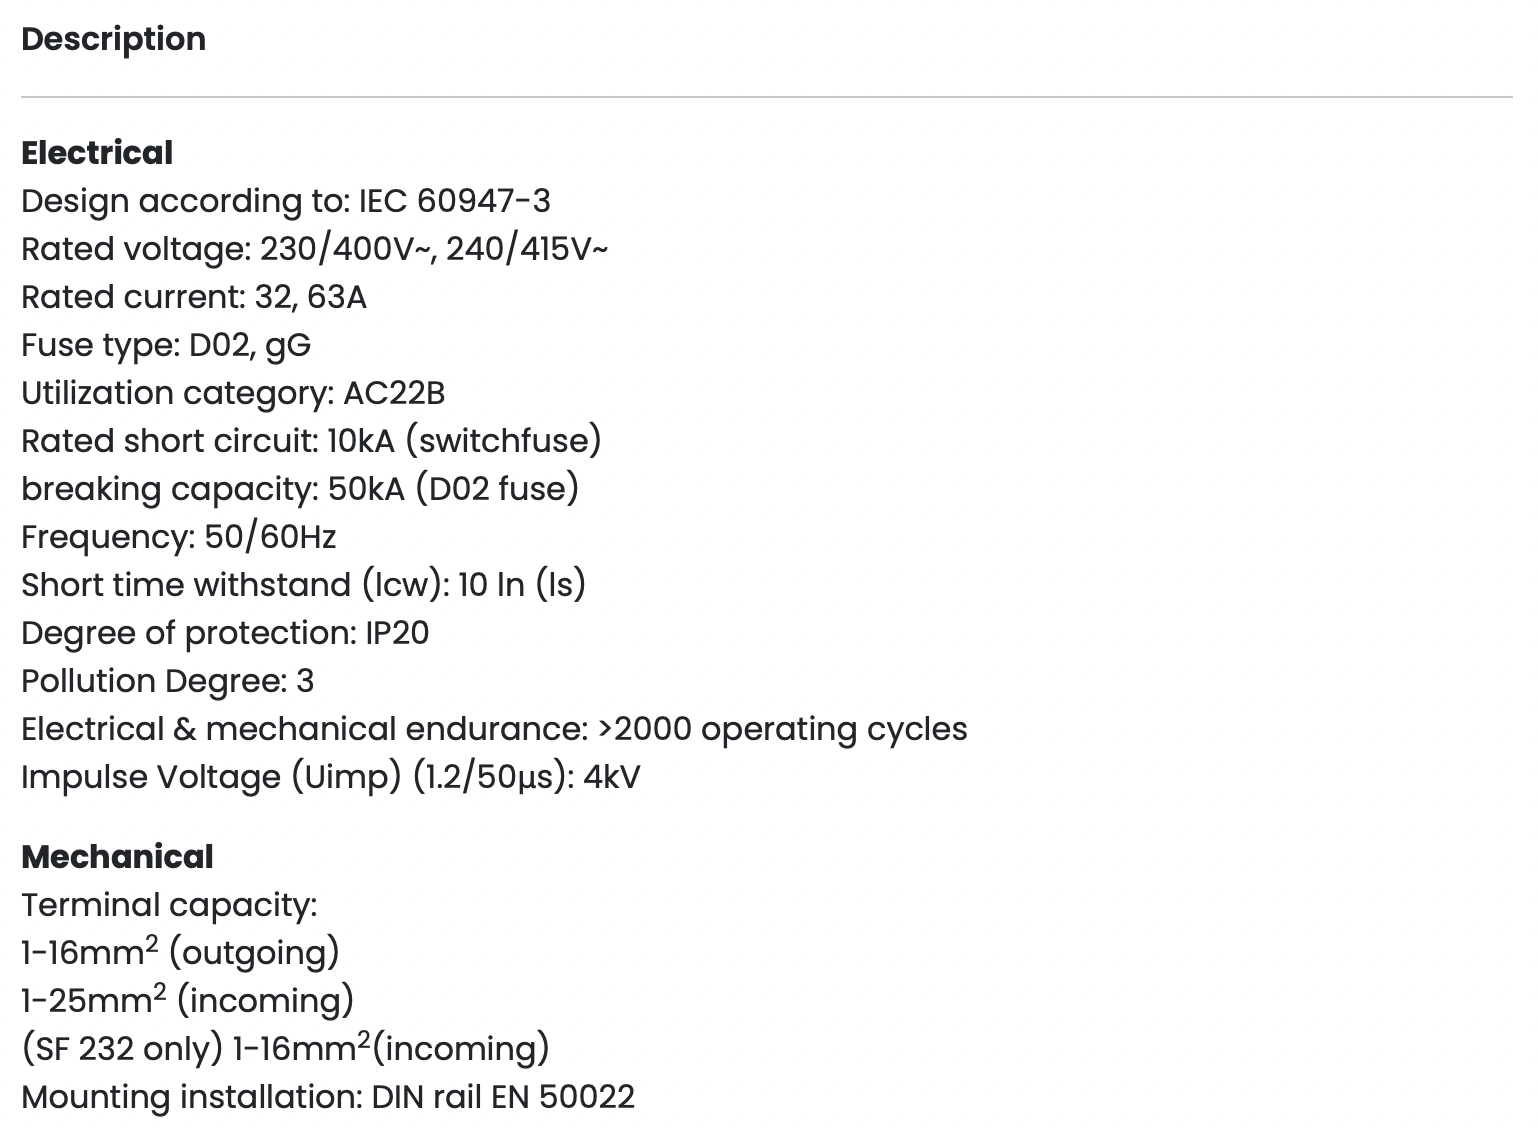Click Mounting installation DIN rail line

click(x=328, y=1097)
